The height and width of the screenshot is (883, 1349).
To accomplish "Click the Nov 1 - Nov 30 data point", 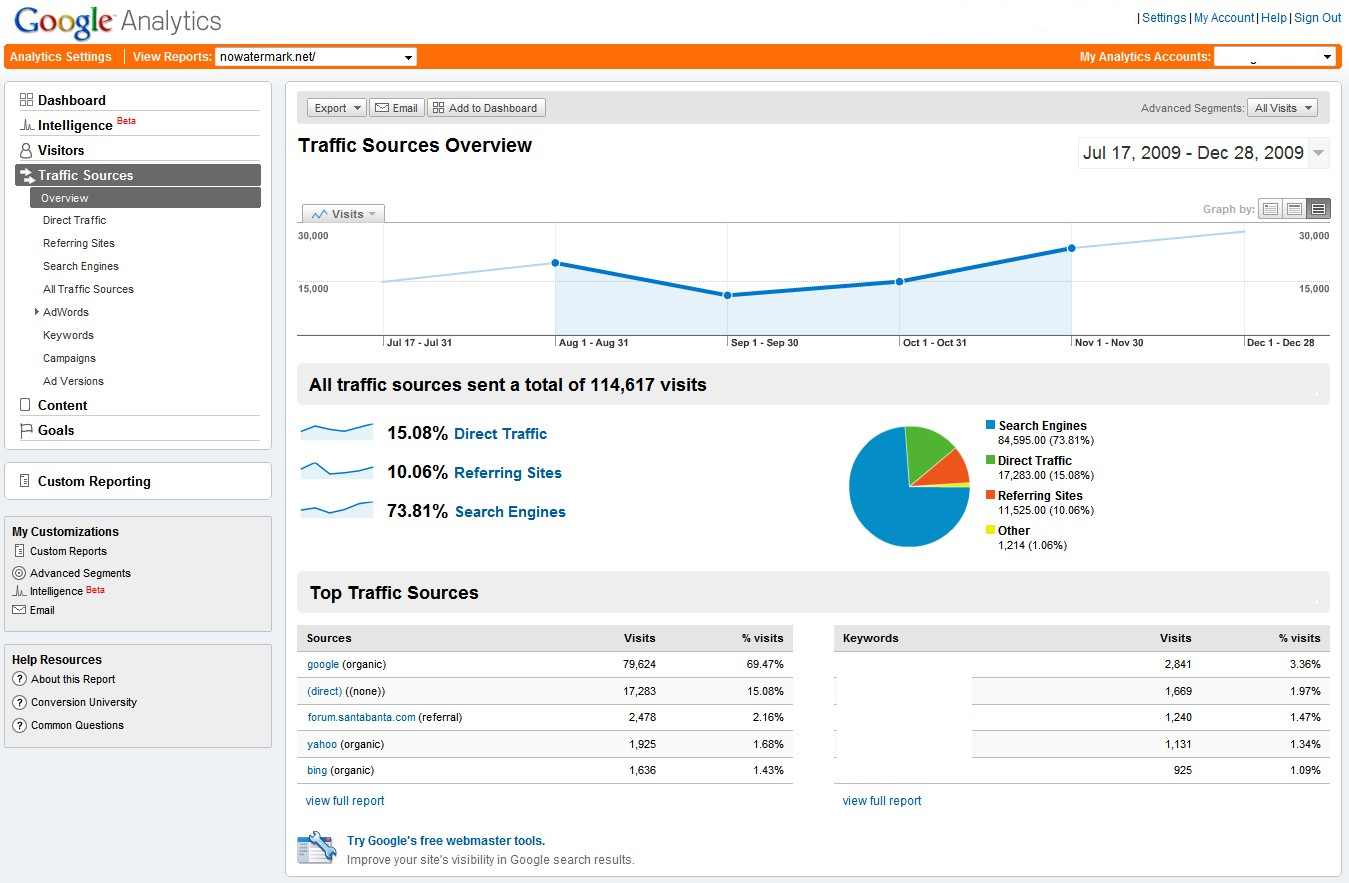I will (x=1071, y=248).
